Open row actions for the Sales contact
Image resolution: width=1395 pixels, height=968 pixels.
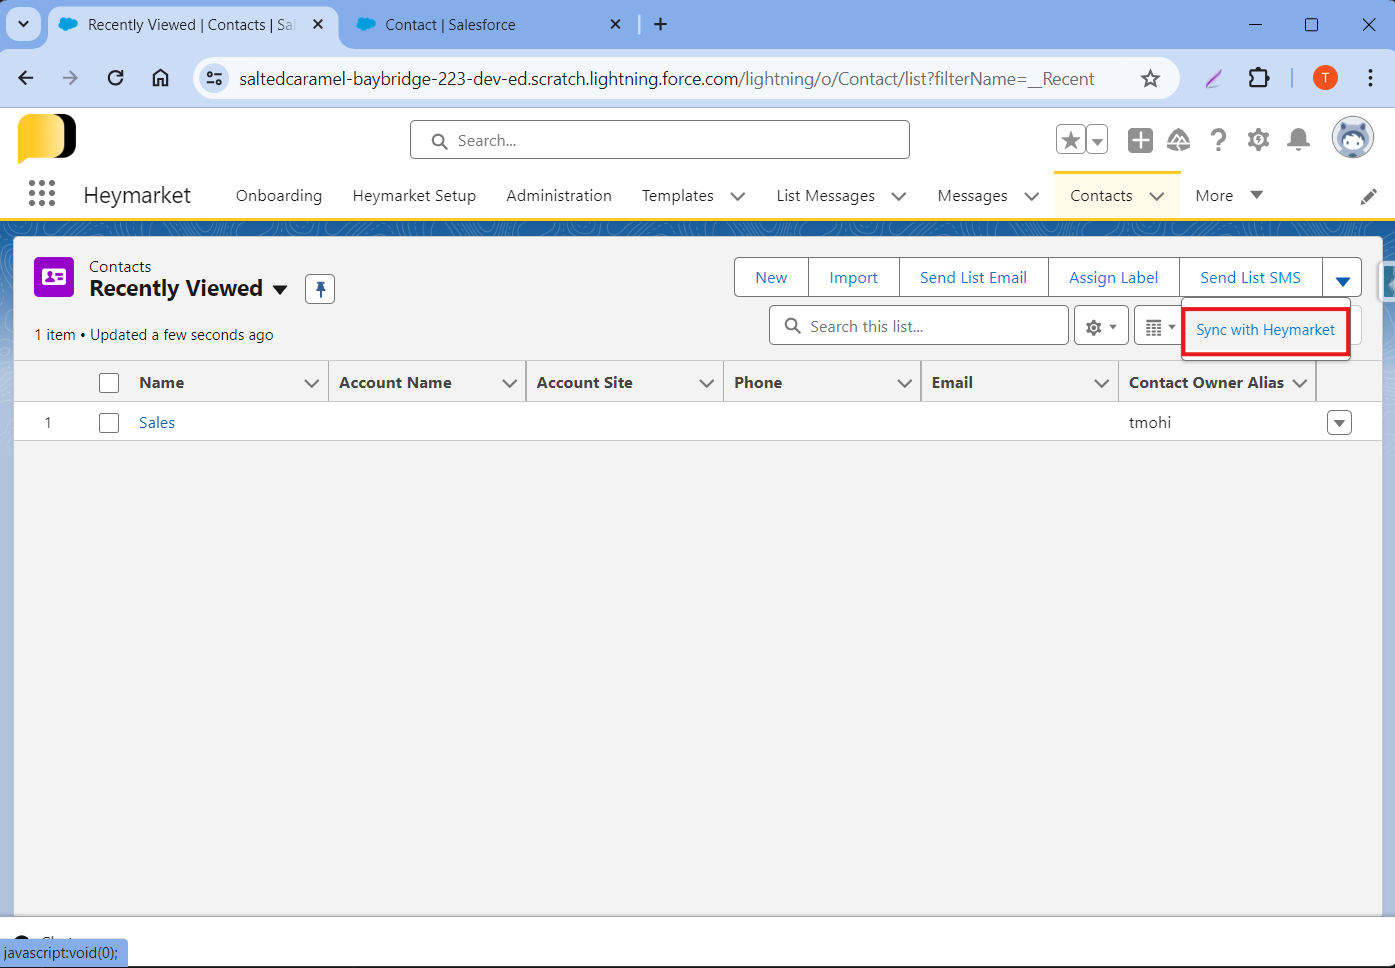pos(1339,423)
